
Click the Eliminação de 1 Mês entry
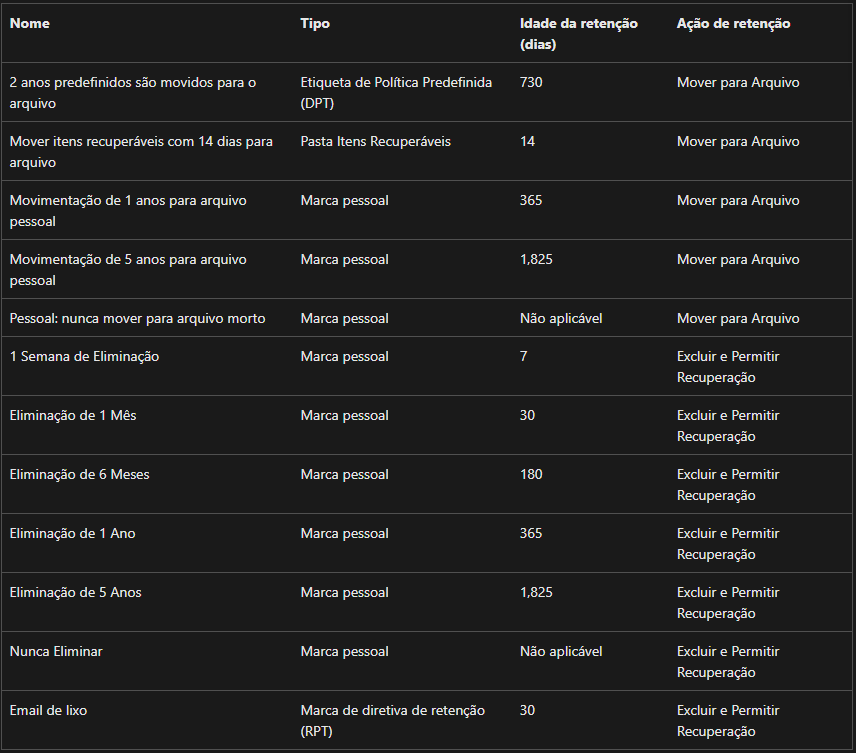[x=73, y=415]
